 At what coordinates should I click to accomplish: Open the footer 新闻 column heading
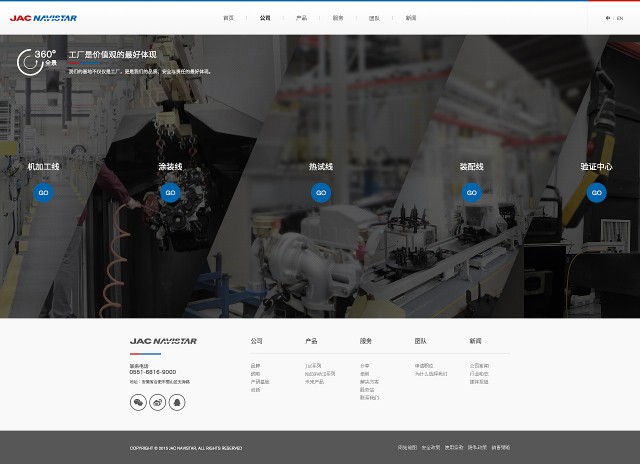476,341
